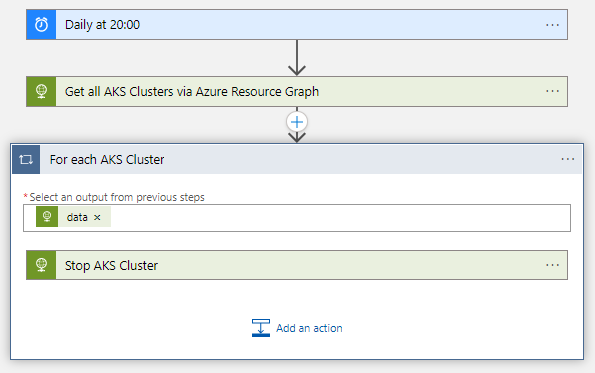Click the Add an action icon
Screen dimensions: 595x373
[261, 328]
